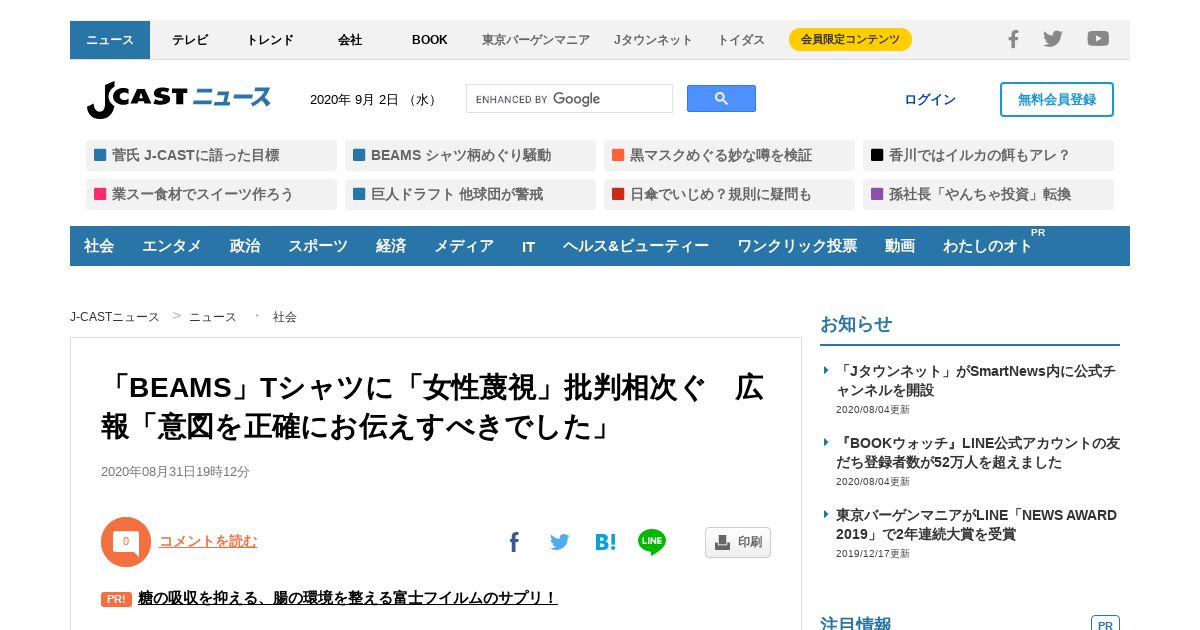Click the article headline about BEAMS Tシャツ
The width and height of the screenshot is (1200, 630).
click(x=433, y=407)
